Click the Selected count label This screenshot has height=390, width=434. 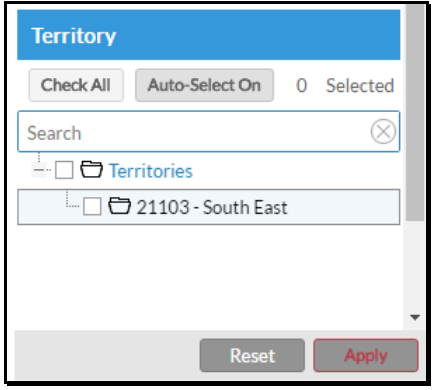tap(360, 86)
